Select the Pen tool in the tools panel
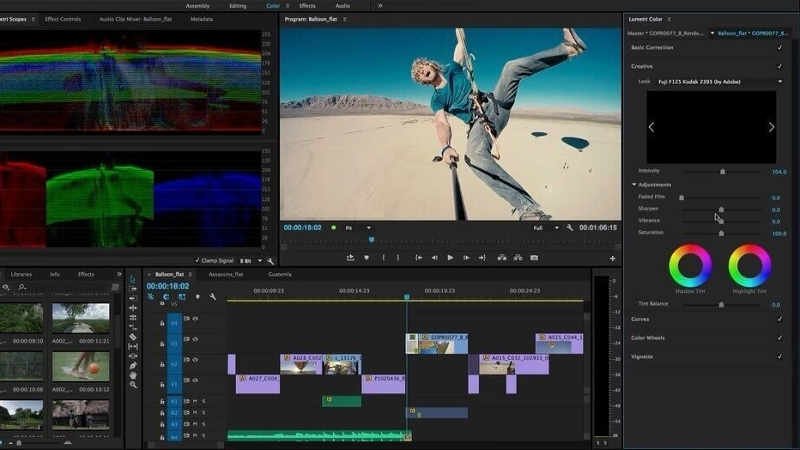 (x=133, y=366)
